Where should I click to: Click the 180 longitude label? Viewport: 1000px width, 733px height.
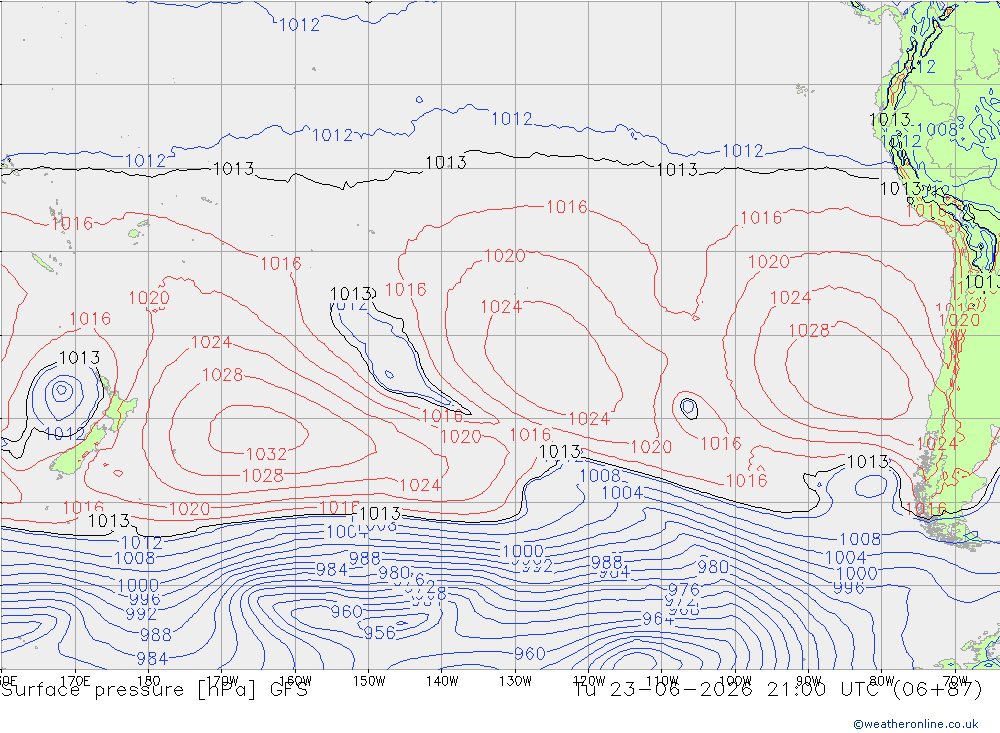[148, 681]
